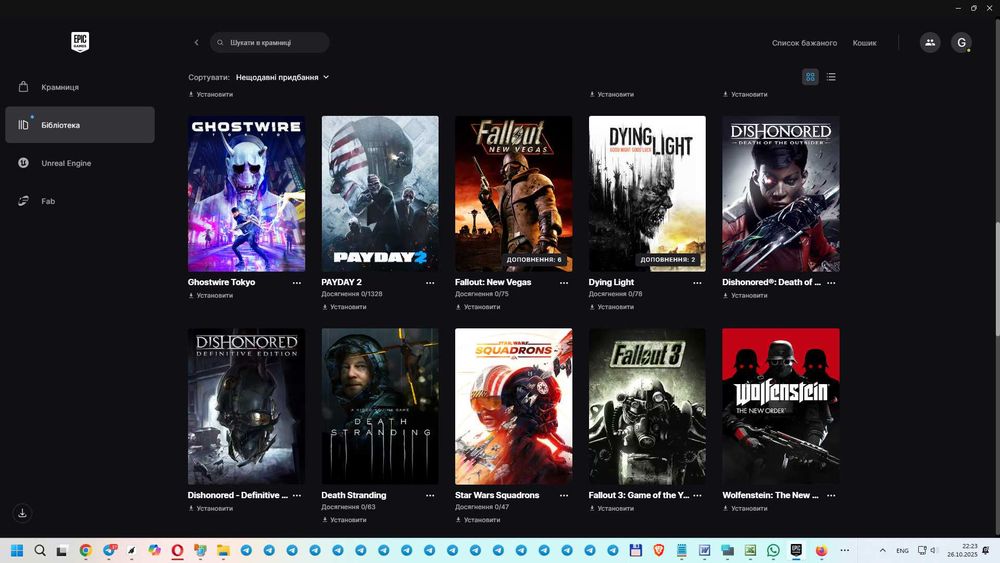Viewport: 1000px width, 563px height.
Task: Click Доповнення: 2 badge on Dying Light
Action: pyautogui.click(x=668, y=260)
